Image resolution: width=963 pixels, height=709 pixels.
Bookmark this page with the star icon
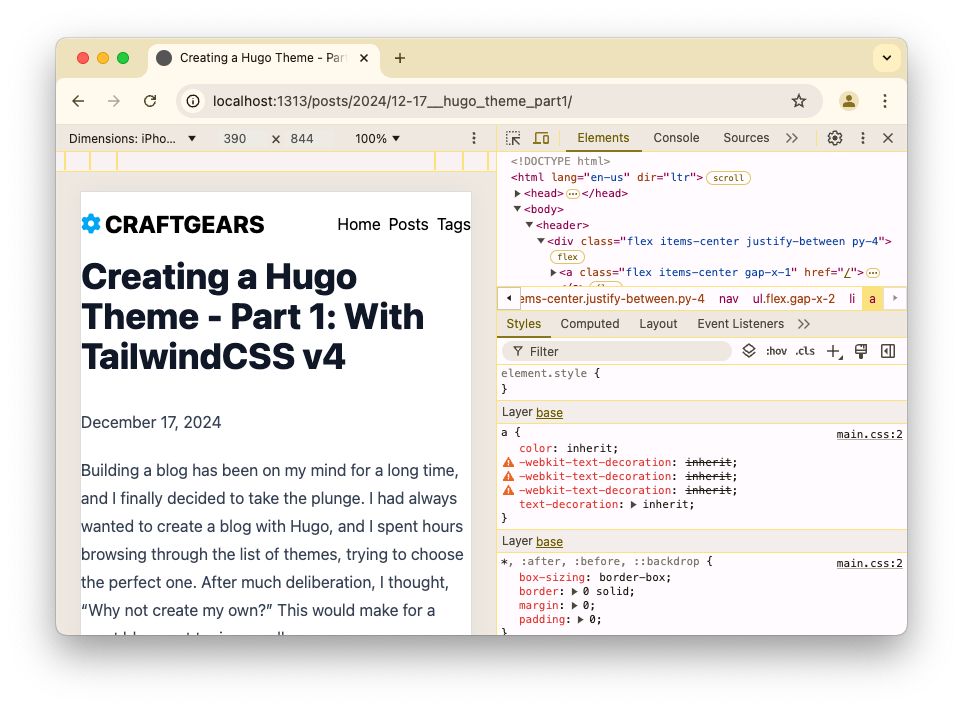[x=798, y=101]
